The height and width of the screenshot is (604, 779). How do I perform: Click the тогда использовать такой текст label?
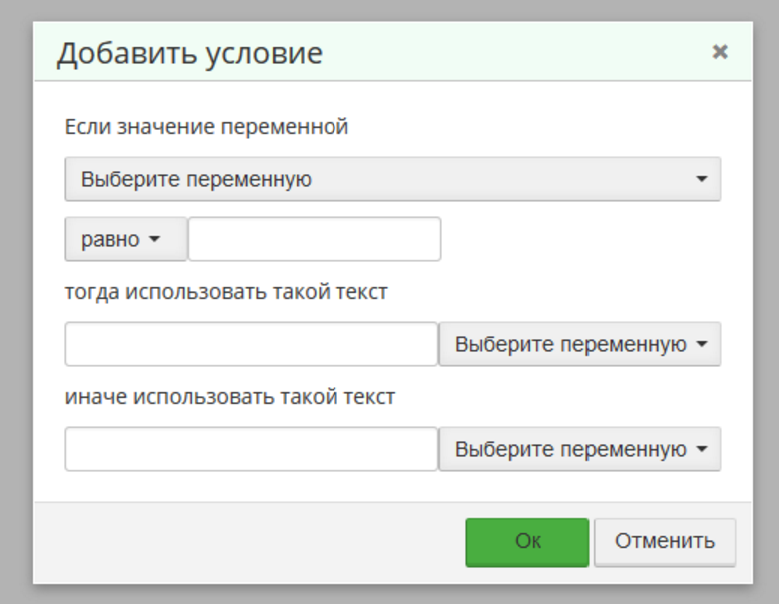(226, 292)
